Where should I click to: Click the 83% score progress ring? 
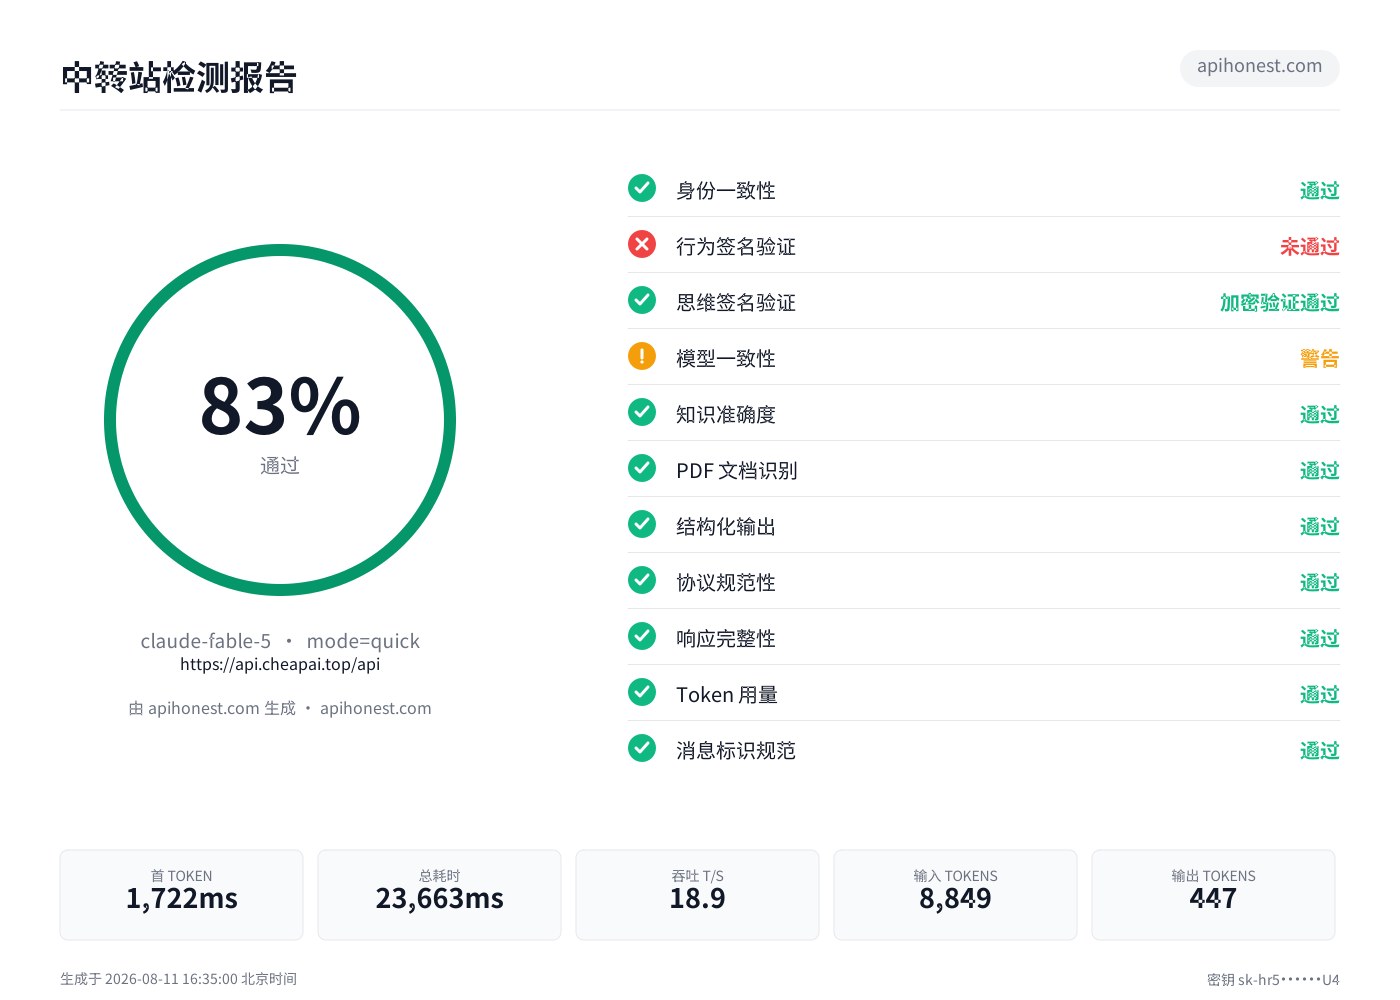point(280,420)
